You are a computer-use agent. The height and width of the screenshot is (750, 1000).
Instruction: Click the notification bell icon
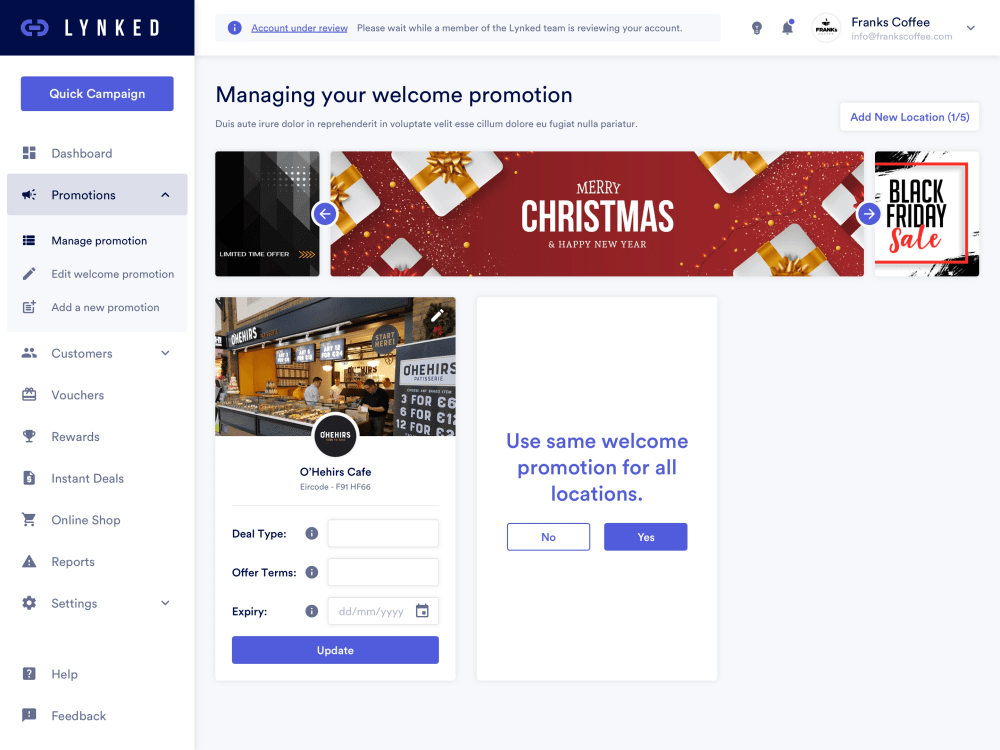coord(788,27)
